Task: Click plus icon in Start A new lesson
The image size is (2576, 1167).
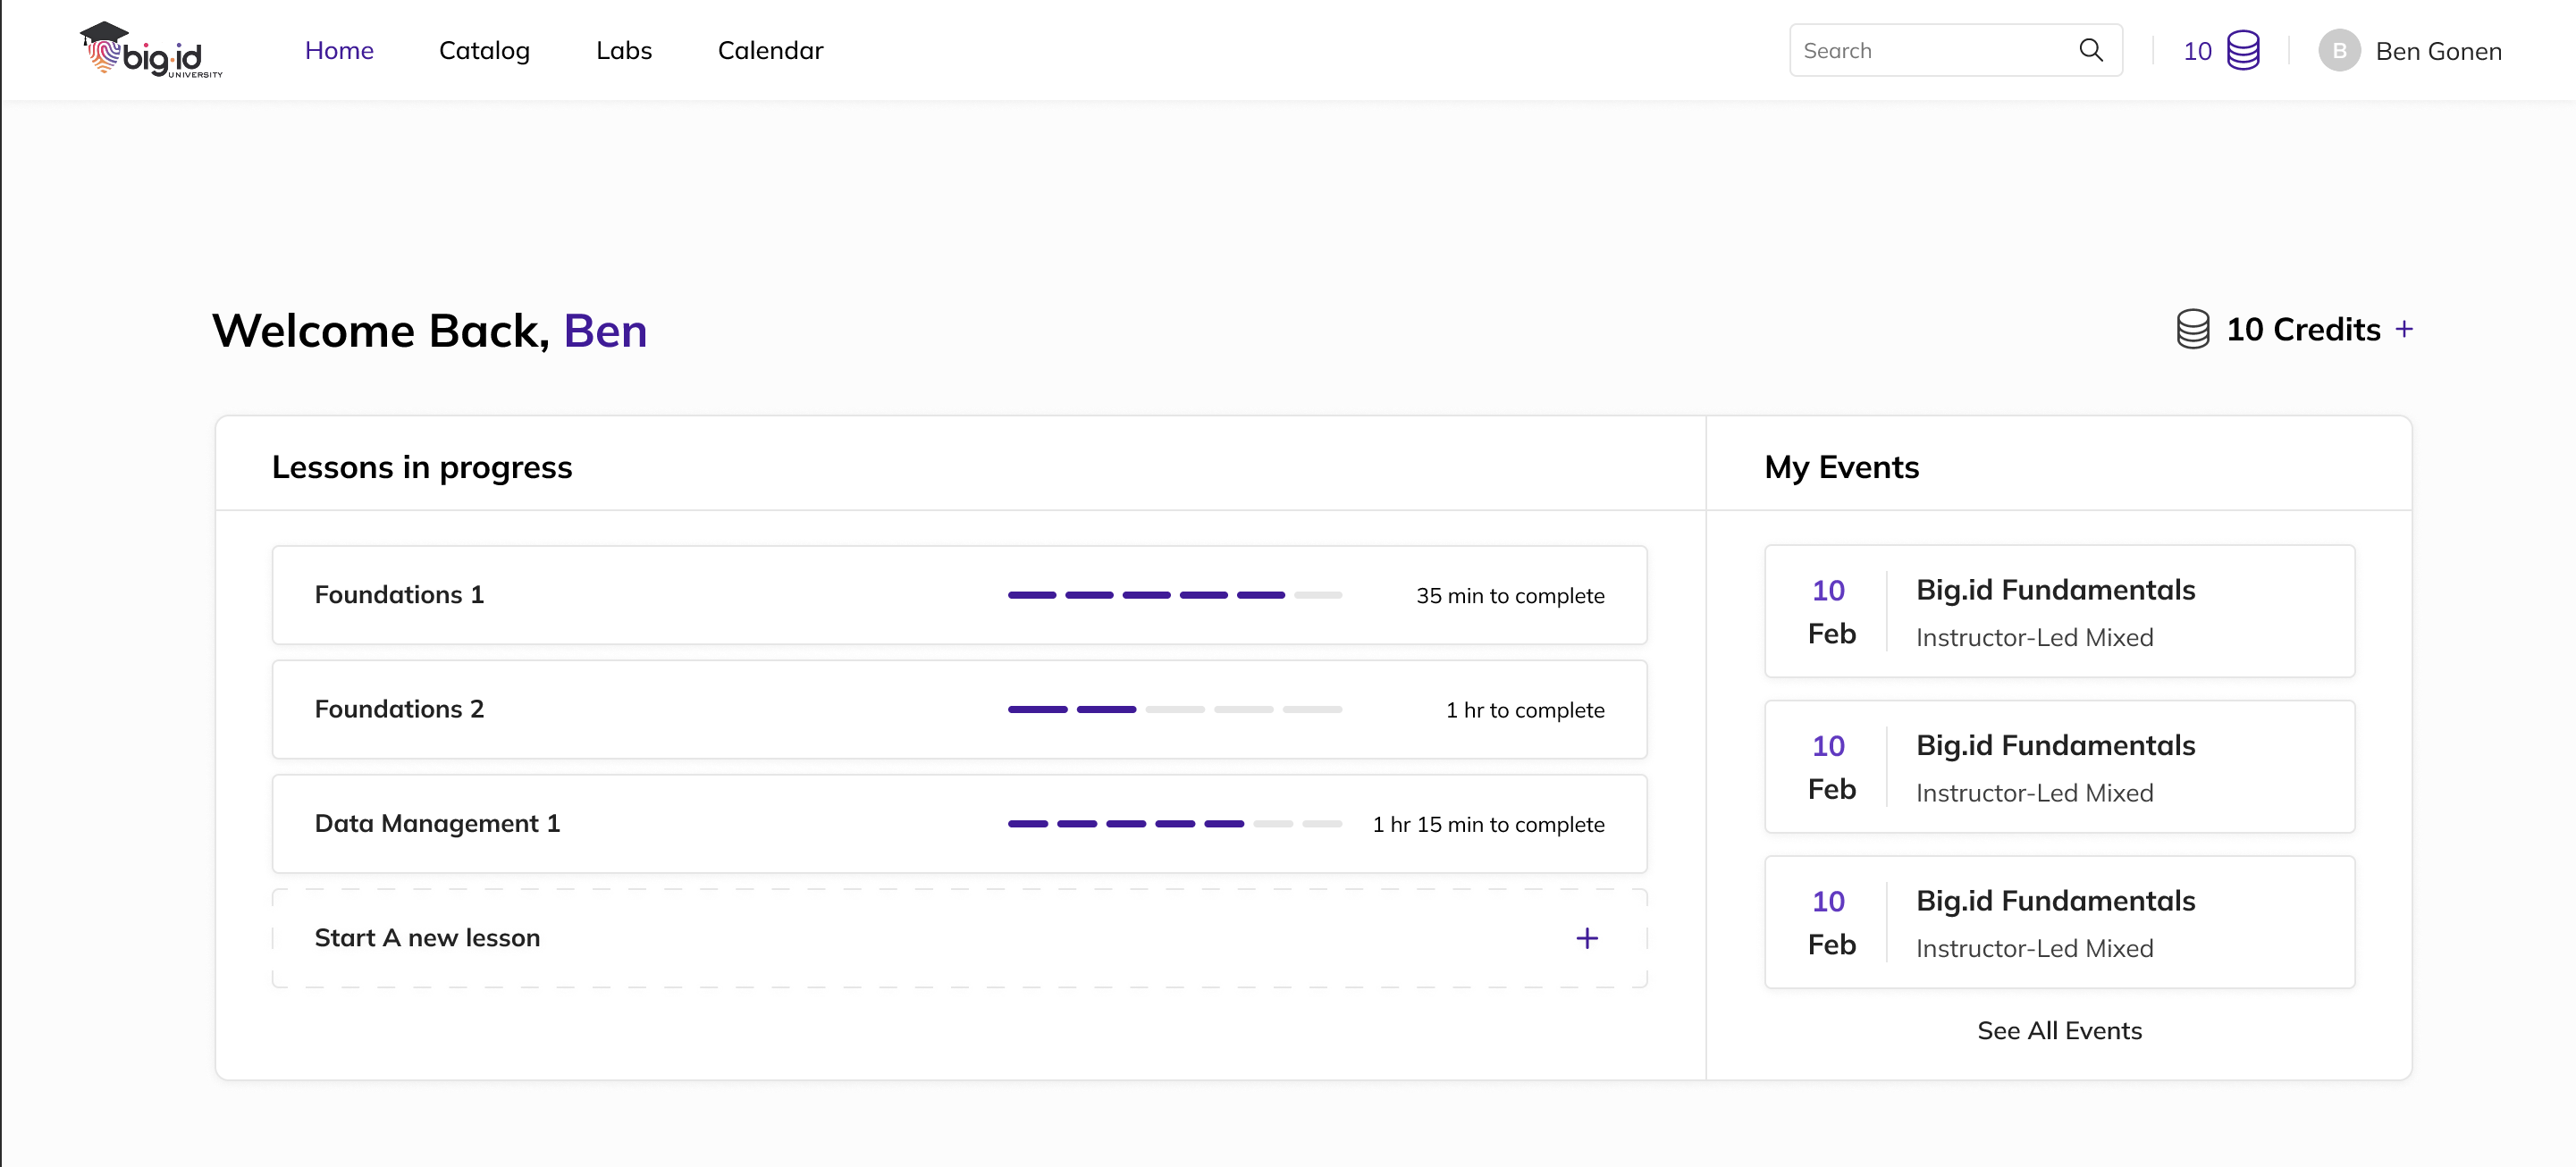Action: coord(1586,938)
